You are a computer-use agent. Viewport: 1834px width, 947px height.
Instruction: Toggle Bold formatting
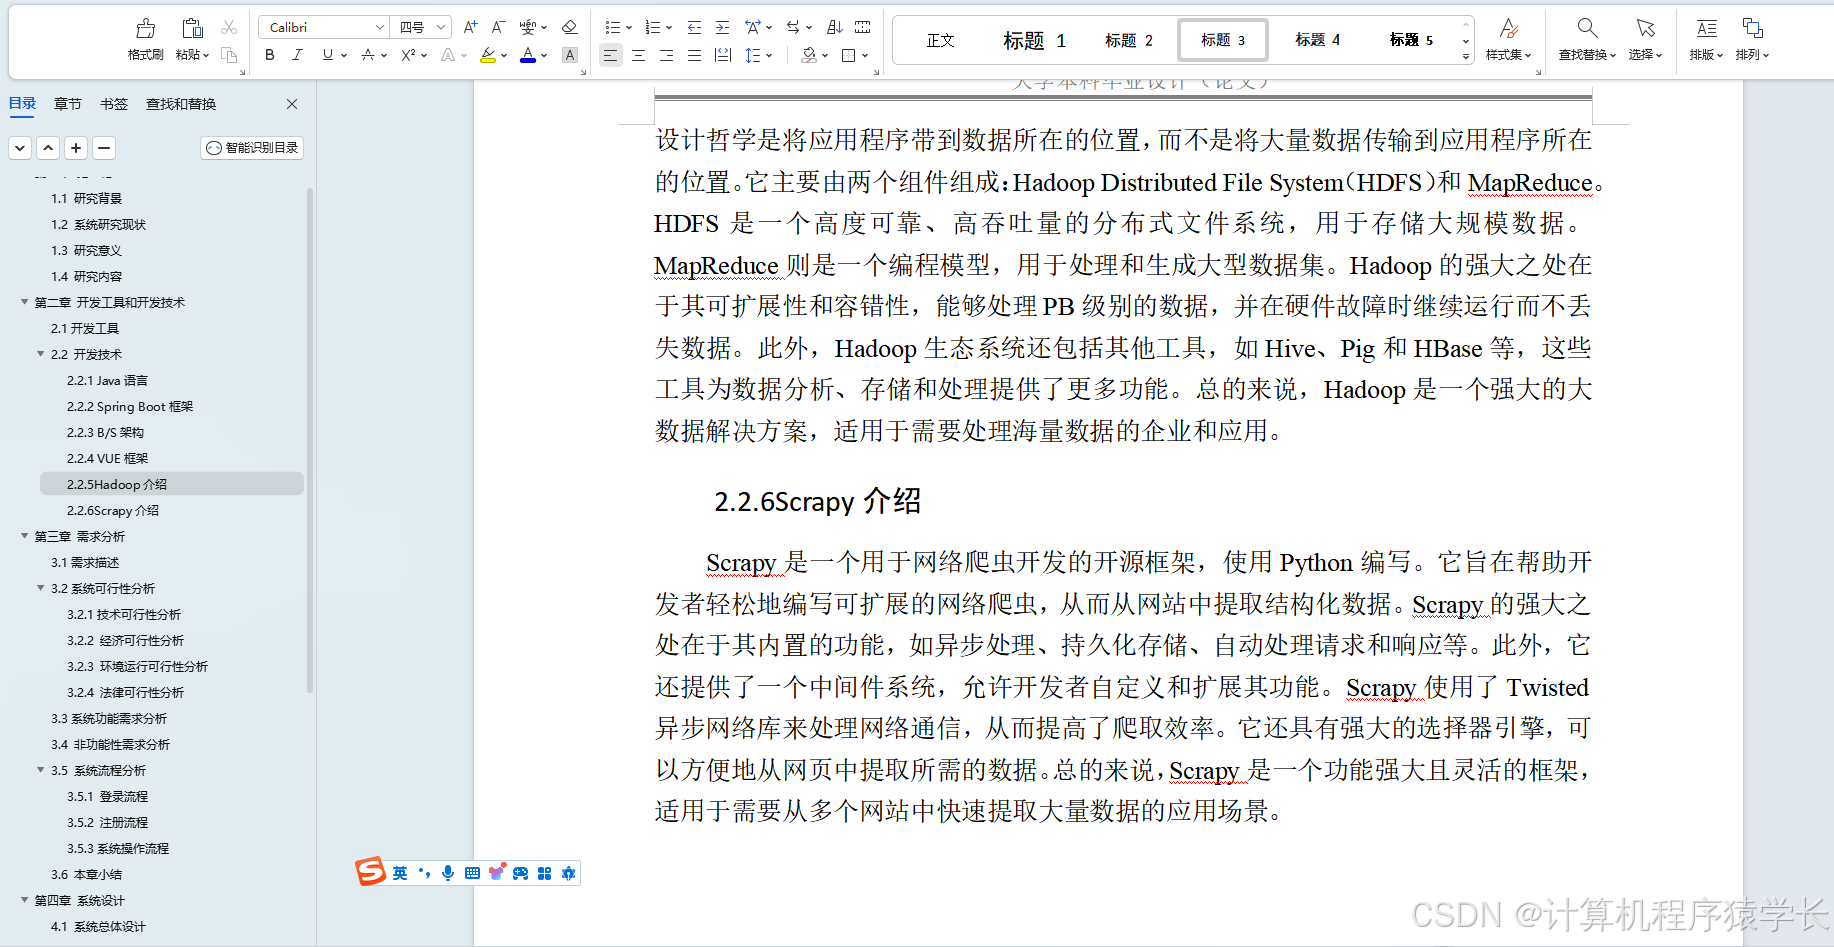pos(269,55)
